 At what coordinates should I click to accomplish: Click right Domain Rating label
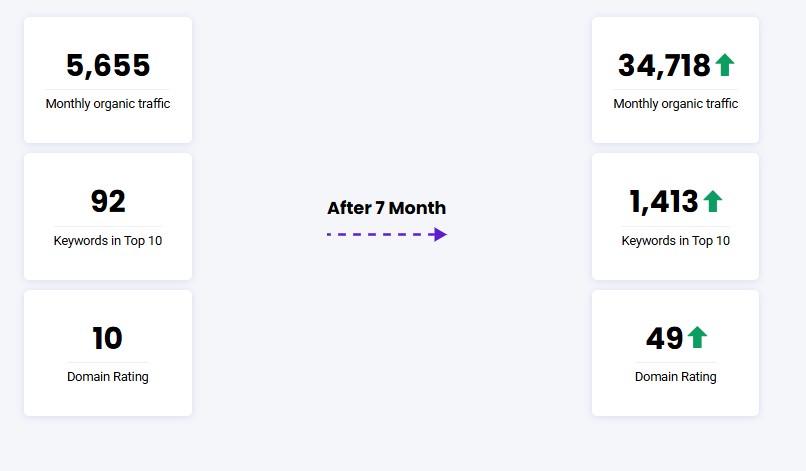pyautogui.click(x=675, y=376)
